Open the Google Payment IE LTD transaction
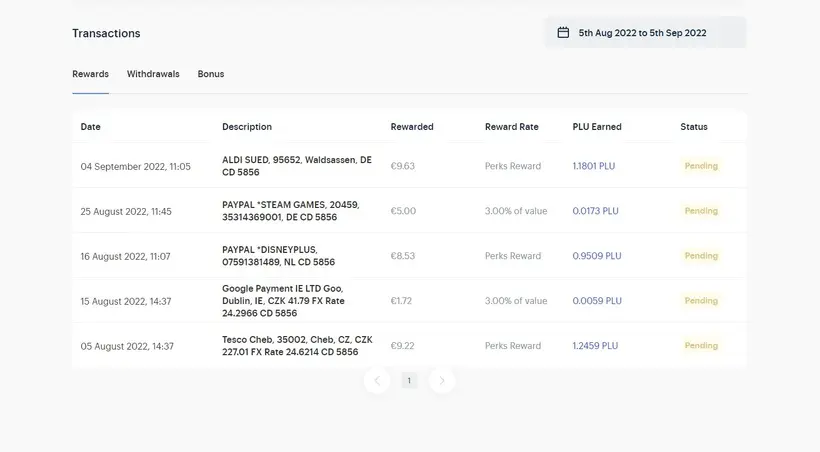Viewport: 820px width, 452px height. (x=409, y=301)
